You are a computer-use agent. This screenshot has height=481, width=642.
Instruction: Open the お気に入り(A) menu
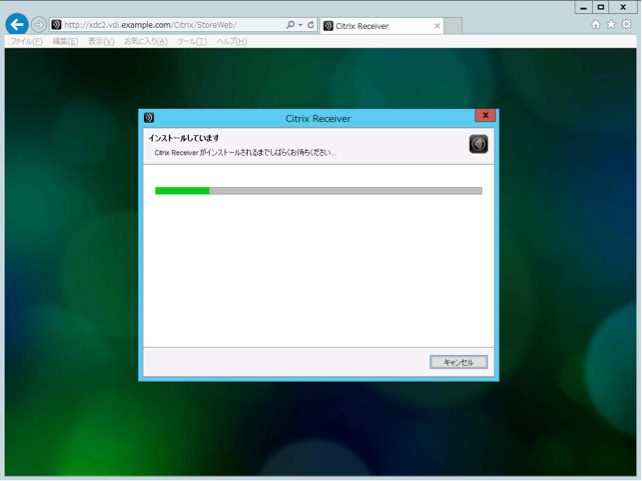[145, 42]
